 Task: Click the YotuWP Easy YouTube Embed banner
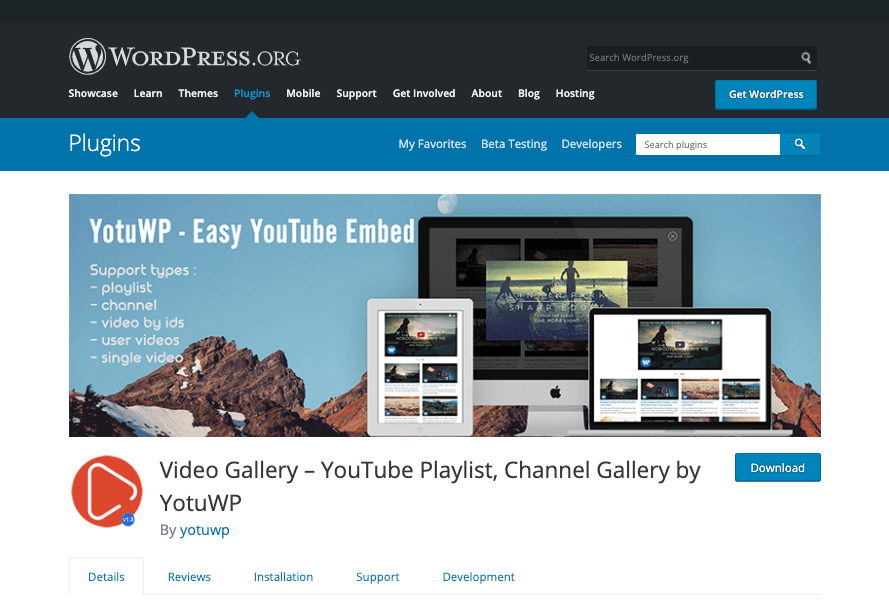[x=444, y=316]
